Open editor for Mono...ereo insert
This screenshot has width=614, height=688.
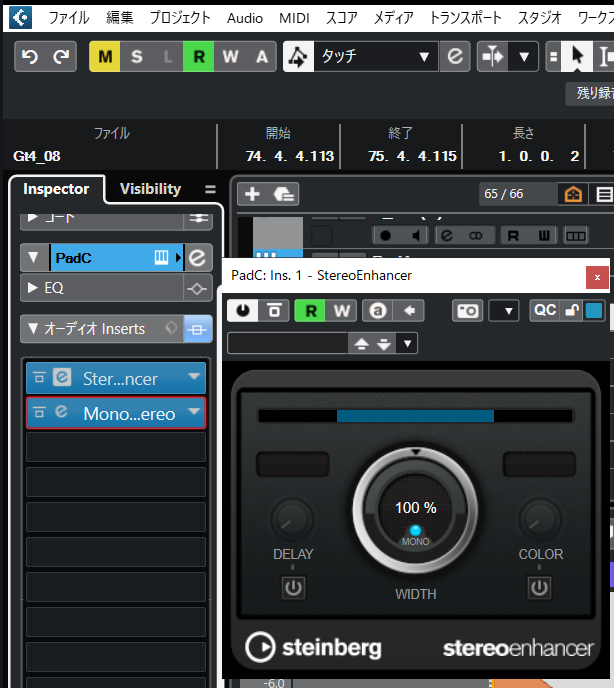click(x=62, y=412)
